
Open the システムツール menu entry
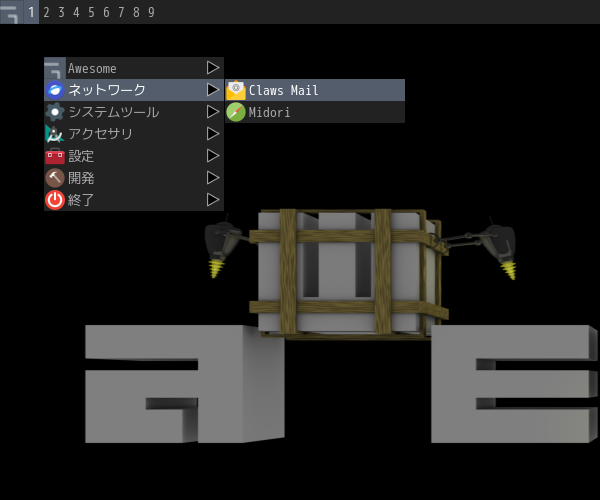click(134, 112)
